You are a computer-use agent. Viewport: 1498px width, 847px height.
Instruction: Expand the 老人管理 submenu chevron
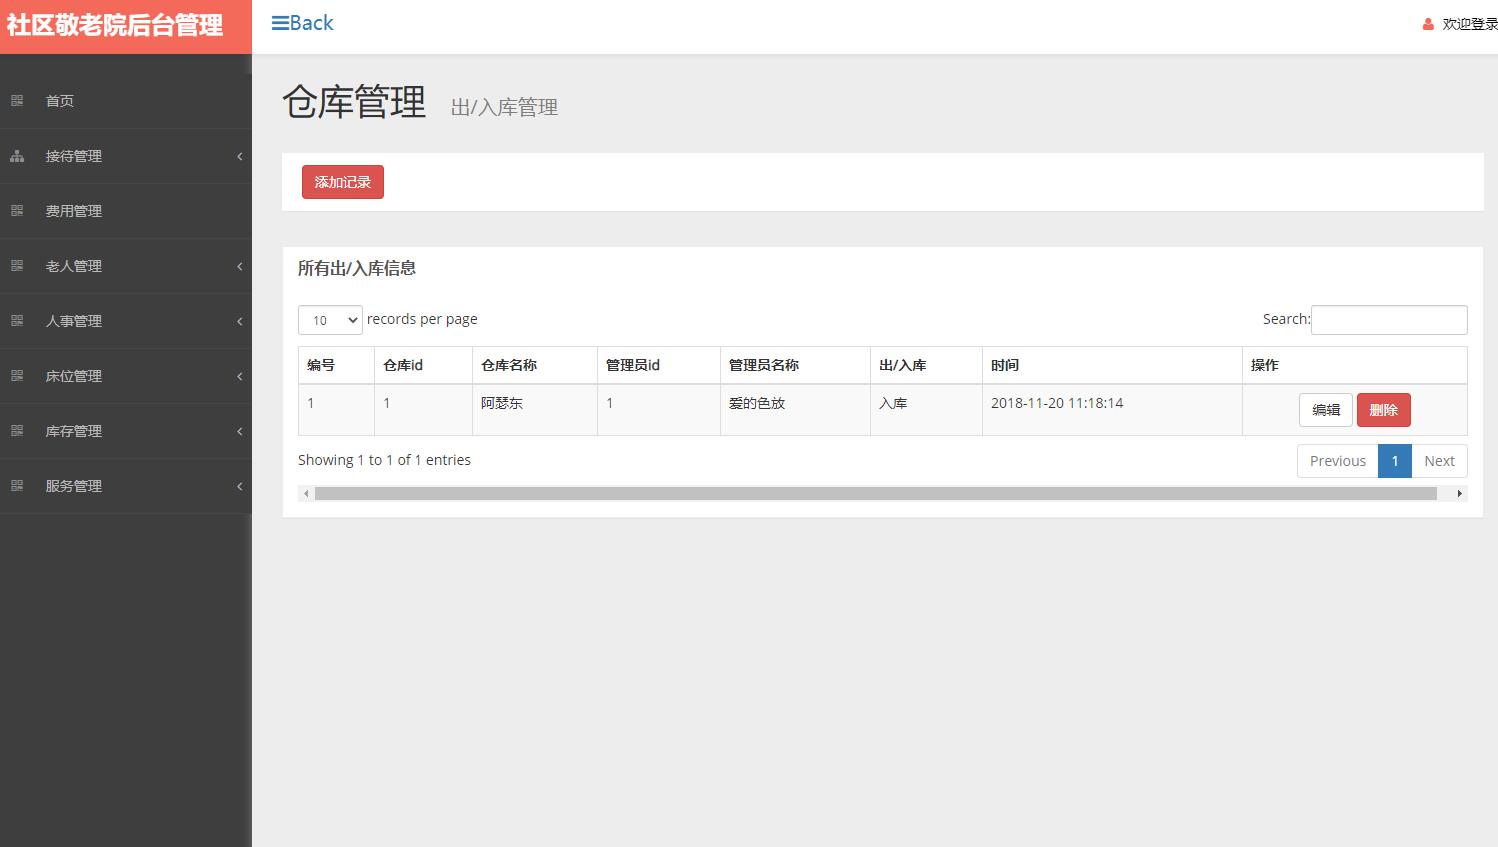(239, 266)
